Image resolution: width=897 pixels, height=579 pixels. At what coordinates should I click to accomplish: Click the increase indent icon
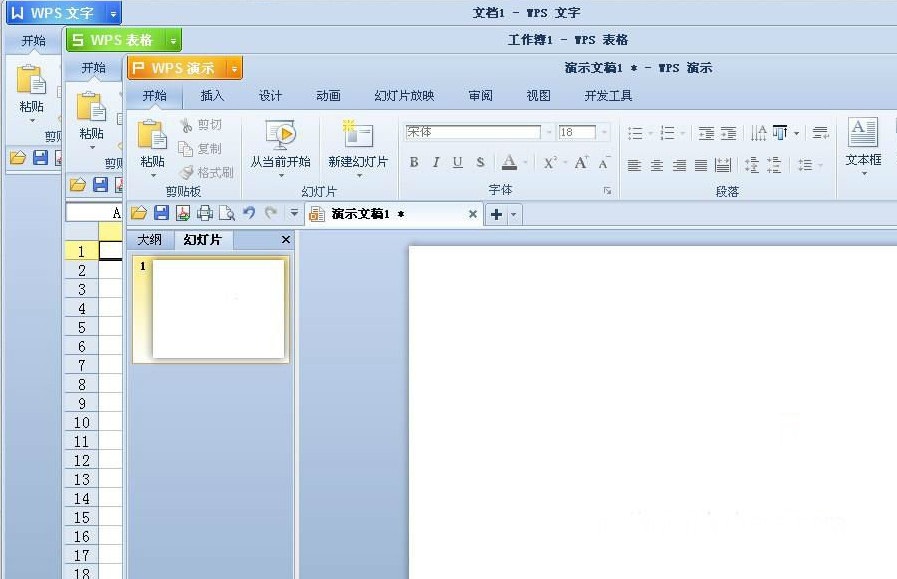tap(728, 133)
